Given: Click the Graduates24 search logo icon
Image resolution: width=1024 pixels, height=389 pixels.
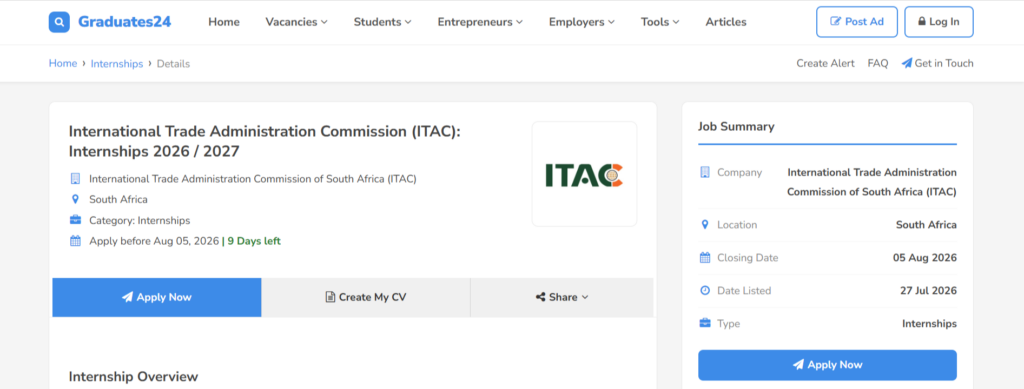Looking at the screenshot, I should [59, 22].
